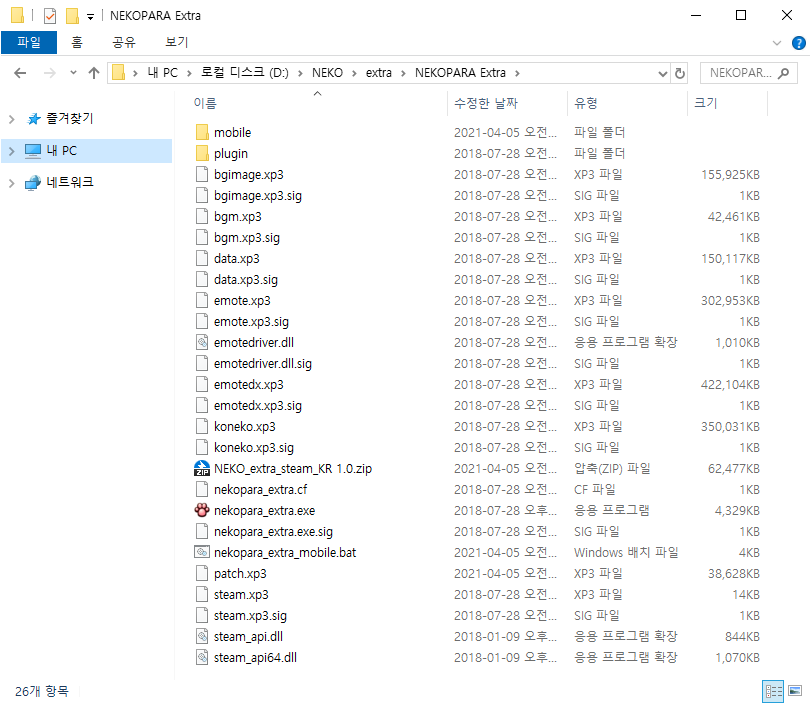Select file steam.xp3

pyautogui.click(x=241, y=595)
